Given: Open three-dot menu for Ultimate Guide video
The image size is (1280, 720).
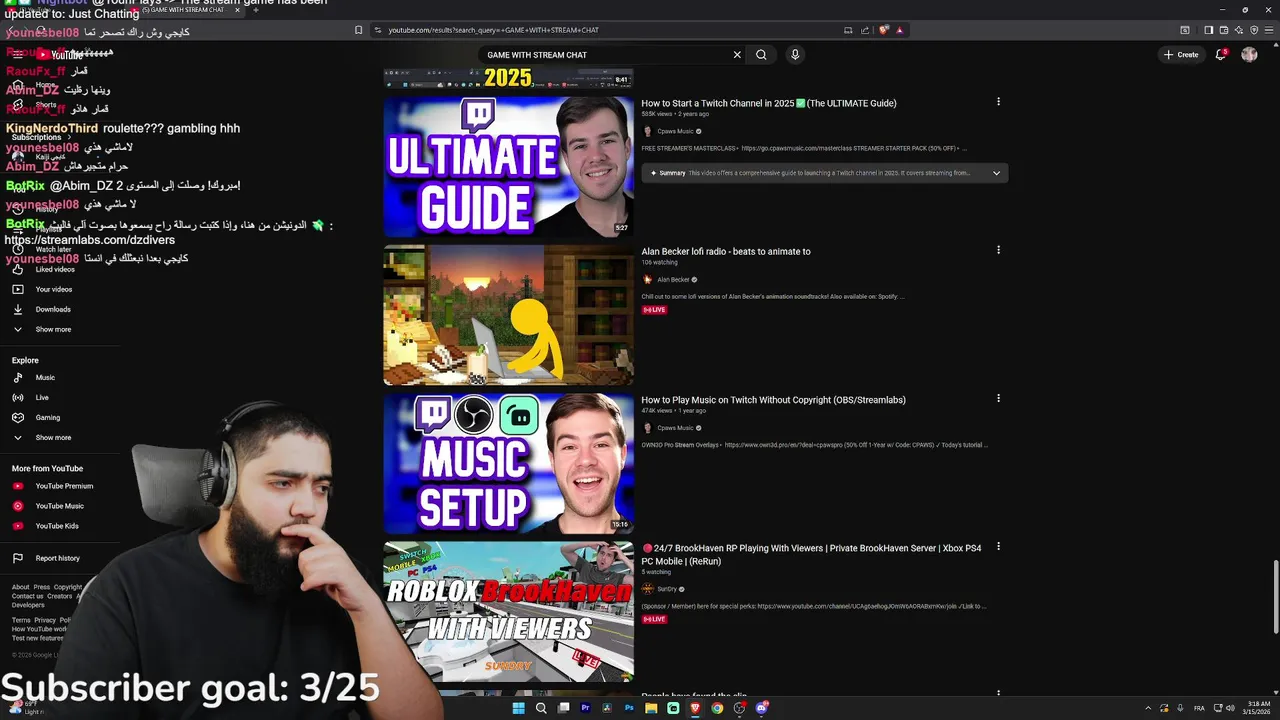Looking at the screenshot, I should click(998, 102).
